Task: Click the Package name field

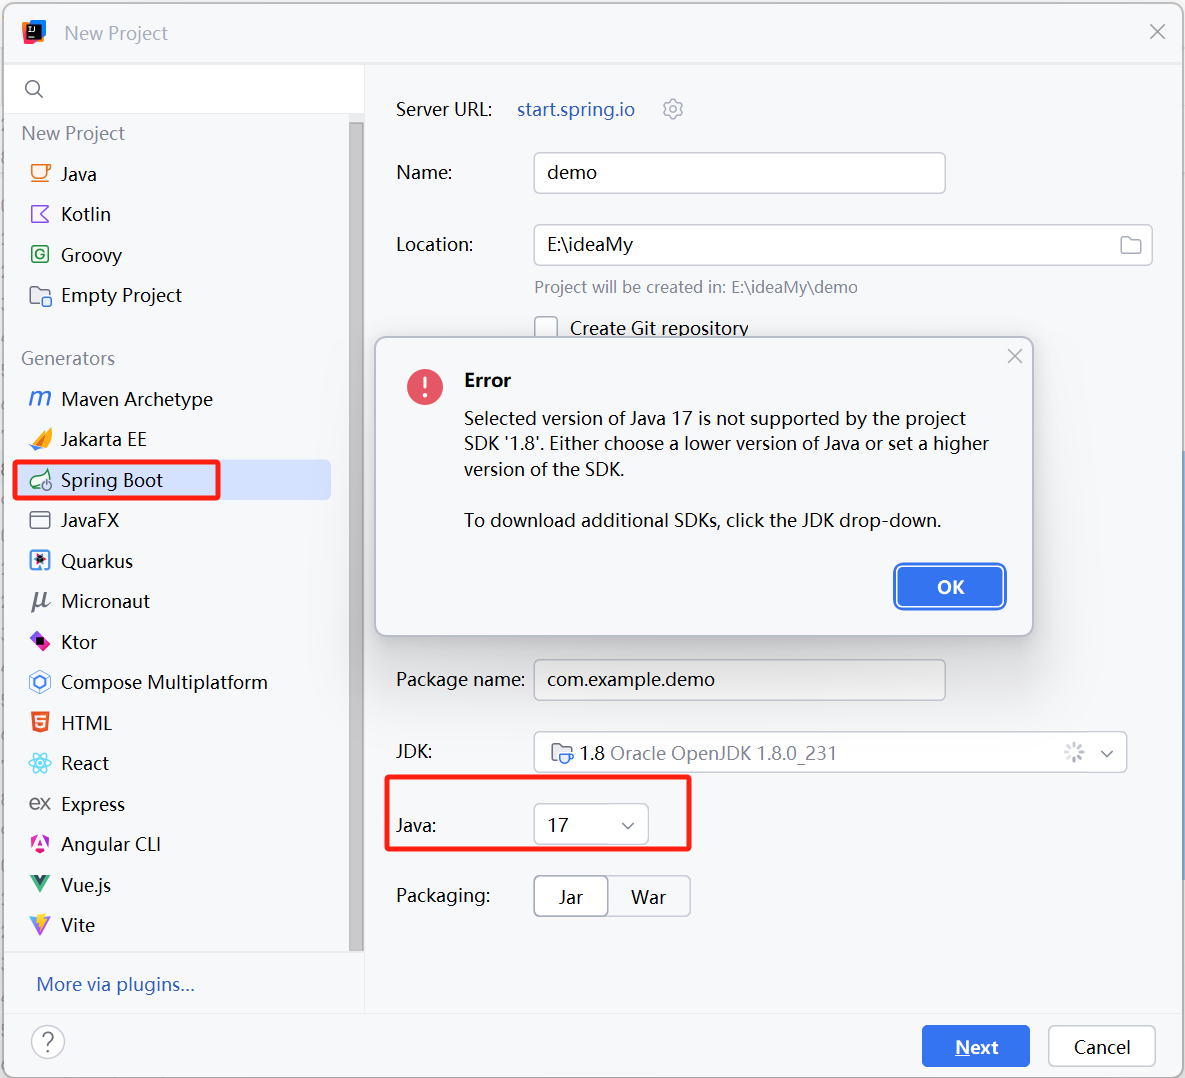Action: tap(739, 680)
